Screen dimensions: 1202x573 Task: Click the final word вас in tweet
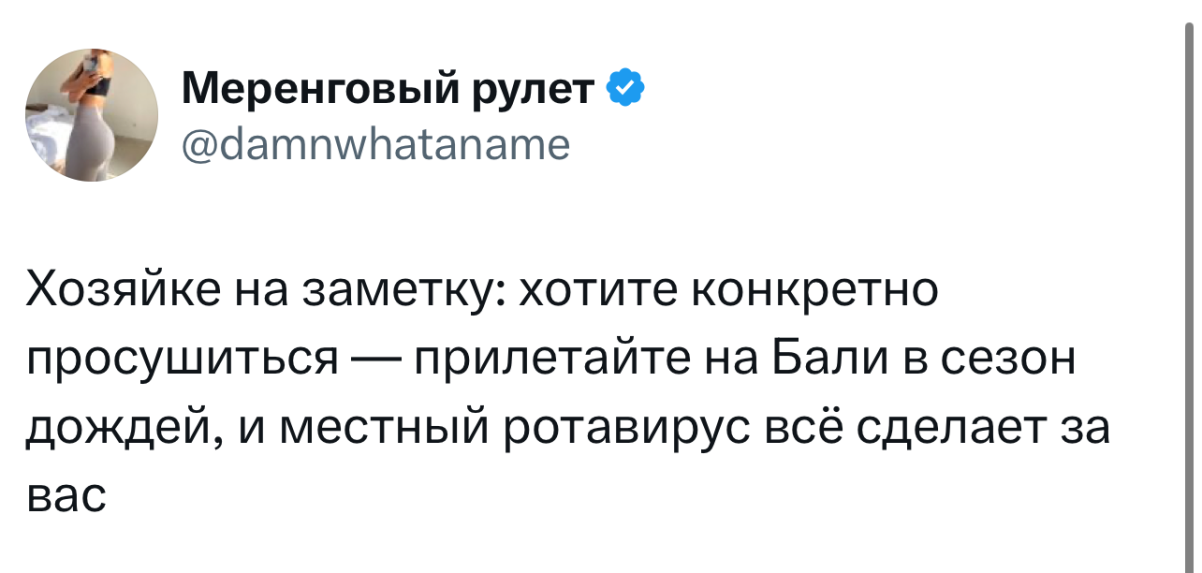pyautogui.click(x=65, y=497)
